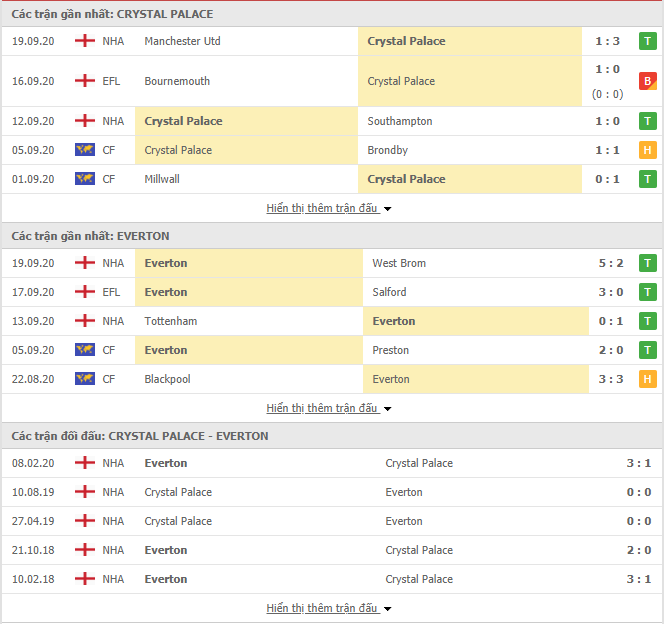
Task: Open the Southampton team link
Action: 400,121
